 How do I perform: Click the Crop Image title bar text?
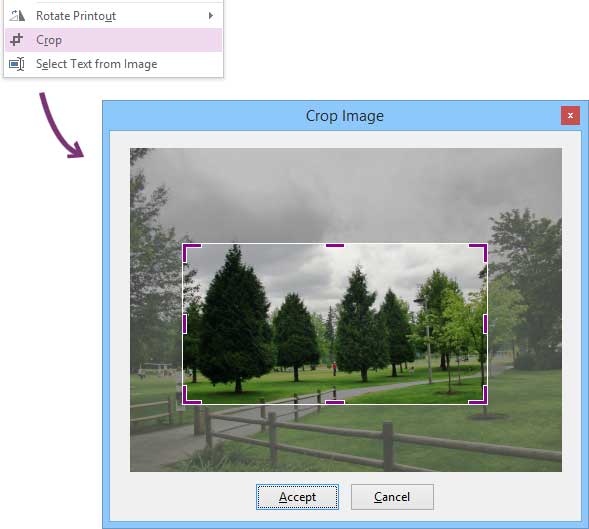[345, 116]
